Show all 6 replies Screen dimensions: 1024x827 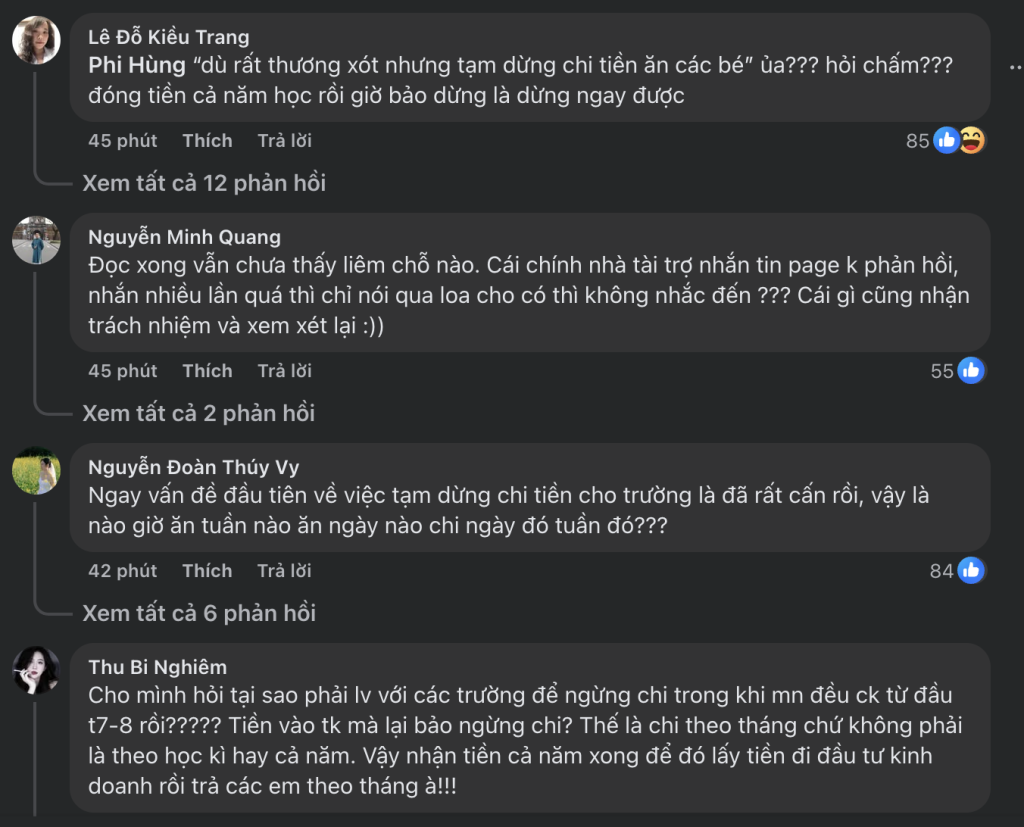coord(198,613)
